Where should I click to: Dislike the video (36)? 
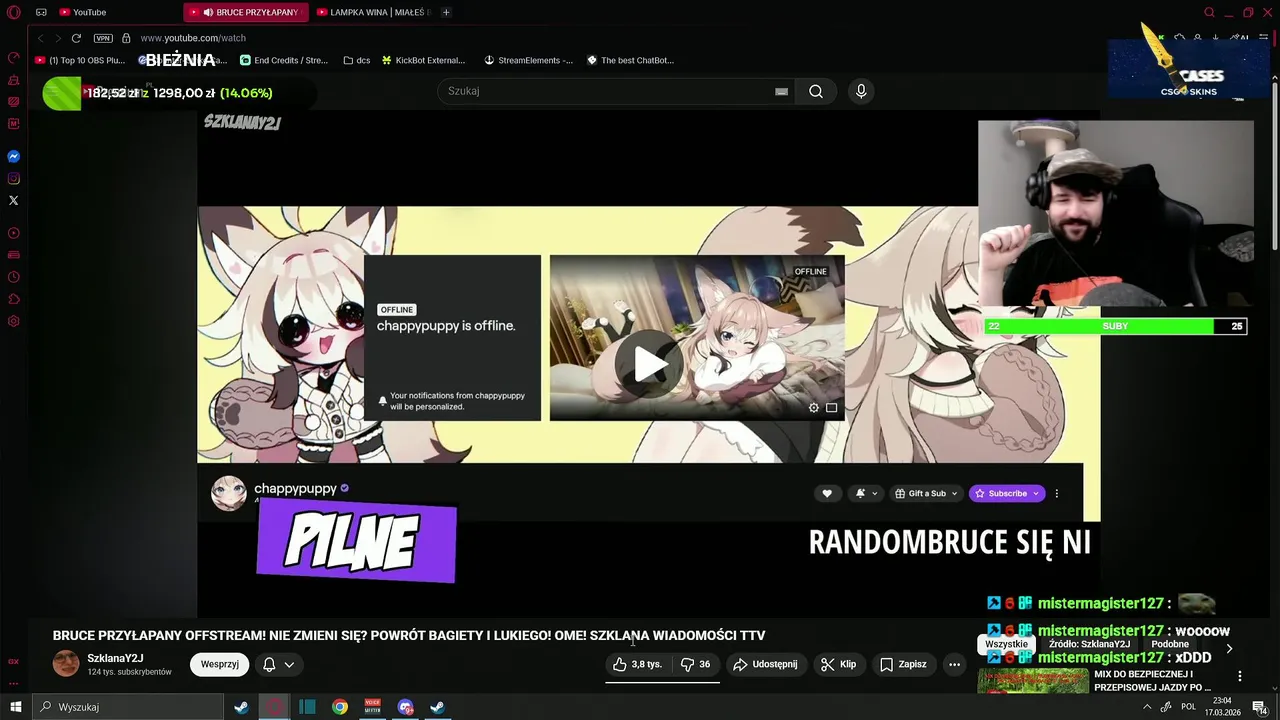point(695,664)
